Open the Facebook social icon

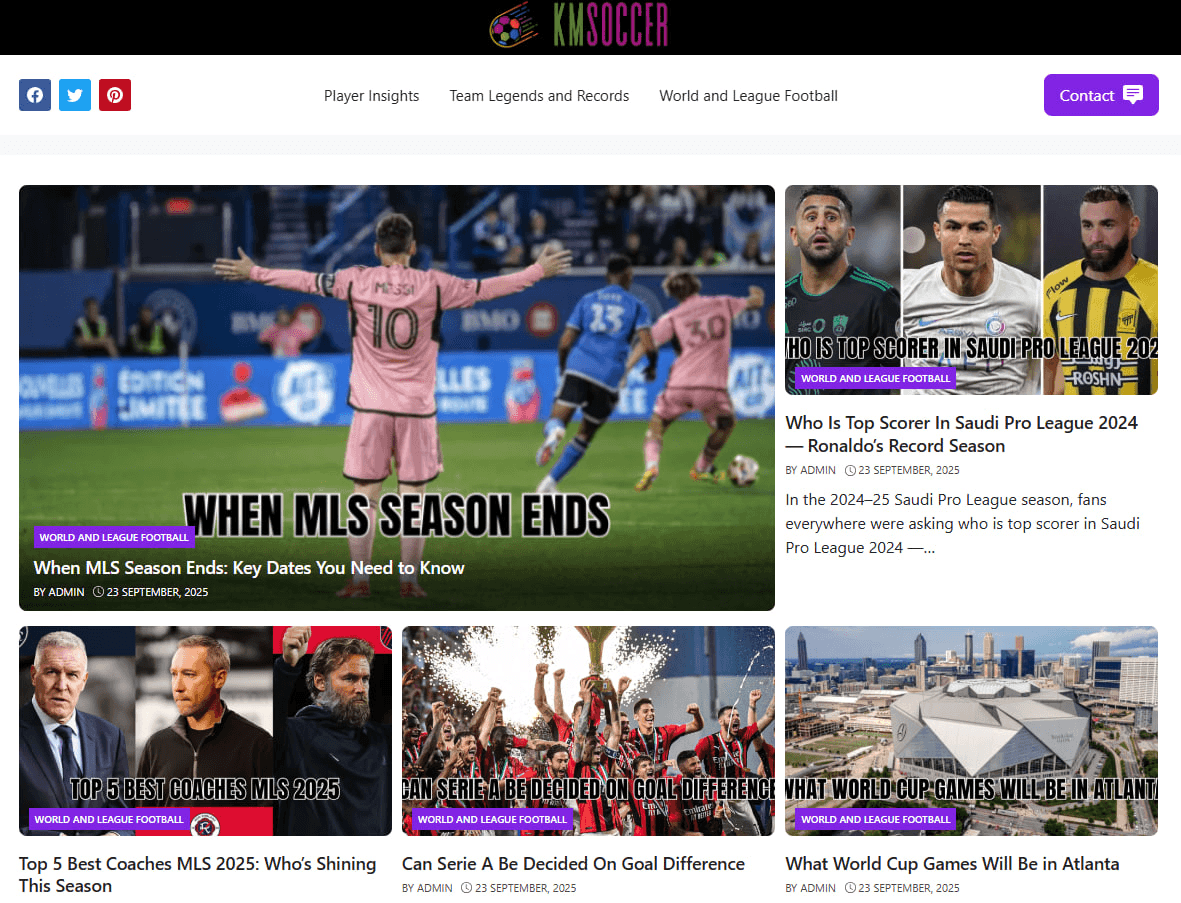click(x=35, y=95)
